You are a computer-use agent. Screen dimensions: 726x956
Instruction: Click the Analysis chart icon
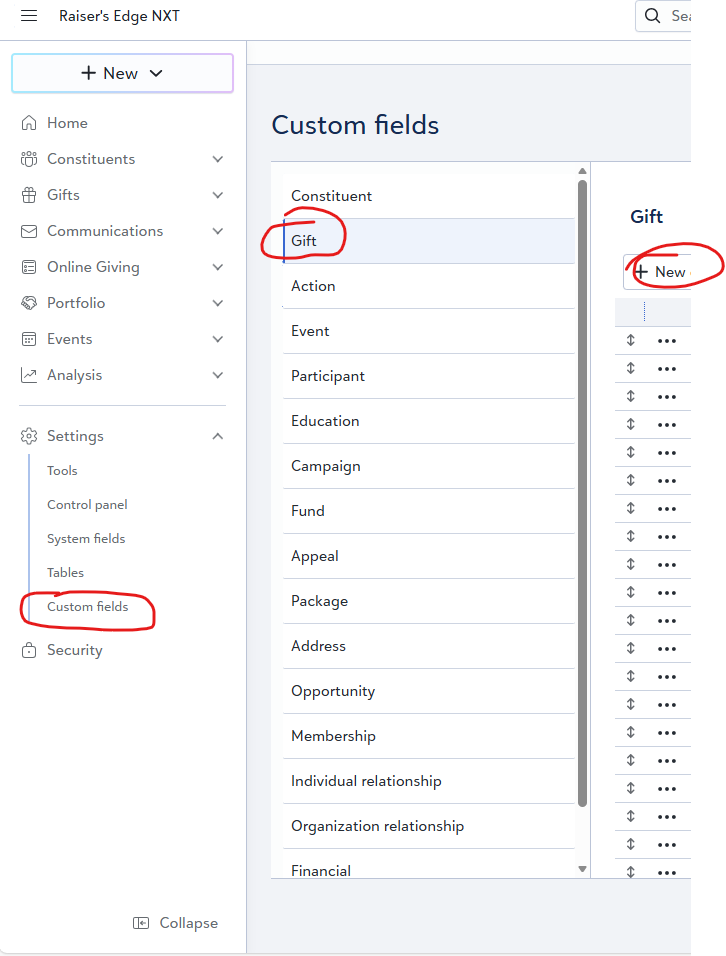pos(29,375)
